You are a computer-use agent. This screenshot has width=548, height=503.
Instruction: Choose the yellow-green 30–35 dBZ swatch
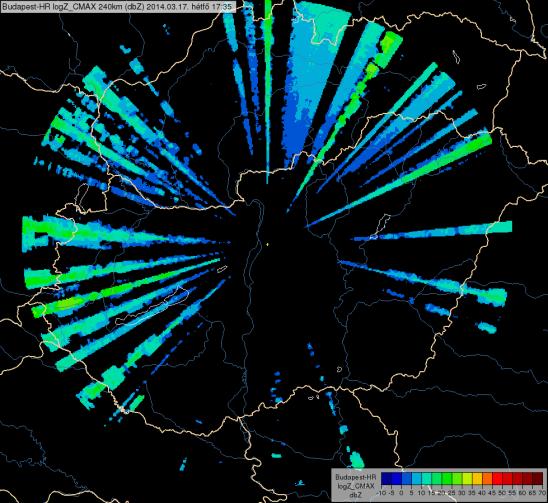point(467,478)
